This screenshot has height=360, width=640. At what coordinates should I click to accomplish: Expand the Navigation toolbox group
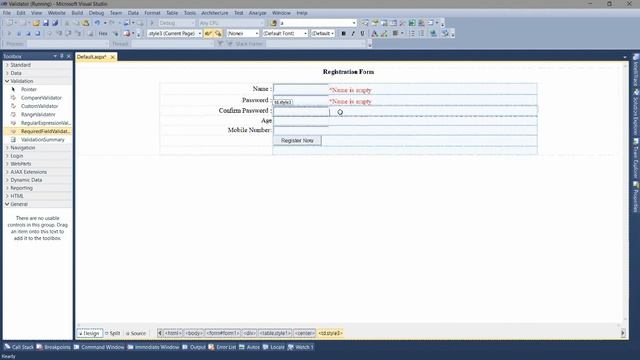[7, 148]
